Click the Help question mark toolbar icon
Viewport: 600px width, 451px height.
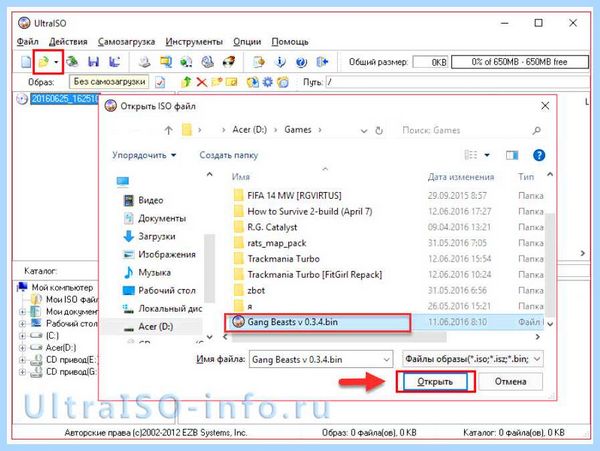pos(302,62)
